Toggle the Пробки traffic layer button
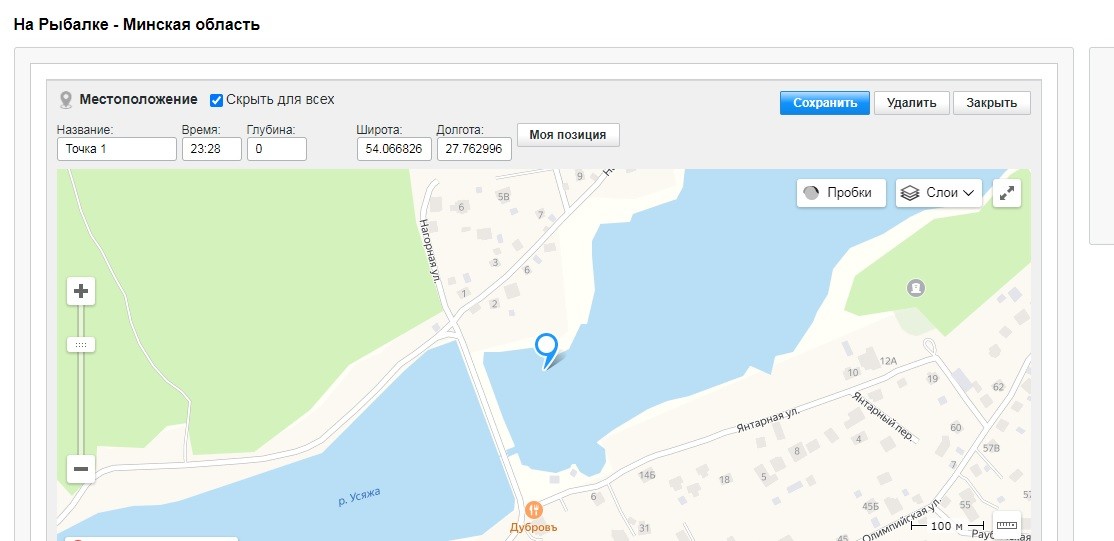 click(x=841, y=193)
